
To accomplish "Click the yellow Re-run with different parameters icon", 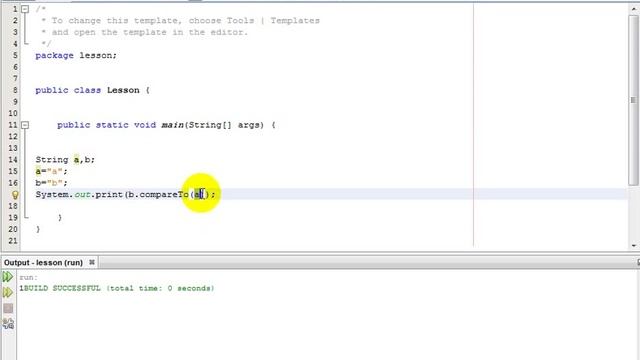I will pyautogui.click(x=8, y=292).
